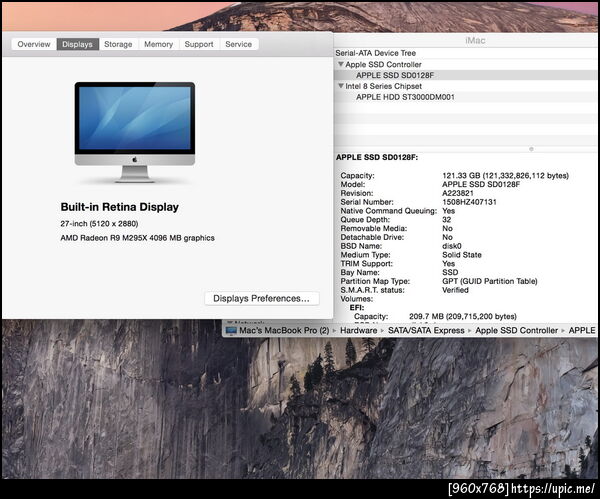Click the Capacity value 121.33 GB
Screen dimensions: 600x499
coord(505,176)
